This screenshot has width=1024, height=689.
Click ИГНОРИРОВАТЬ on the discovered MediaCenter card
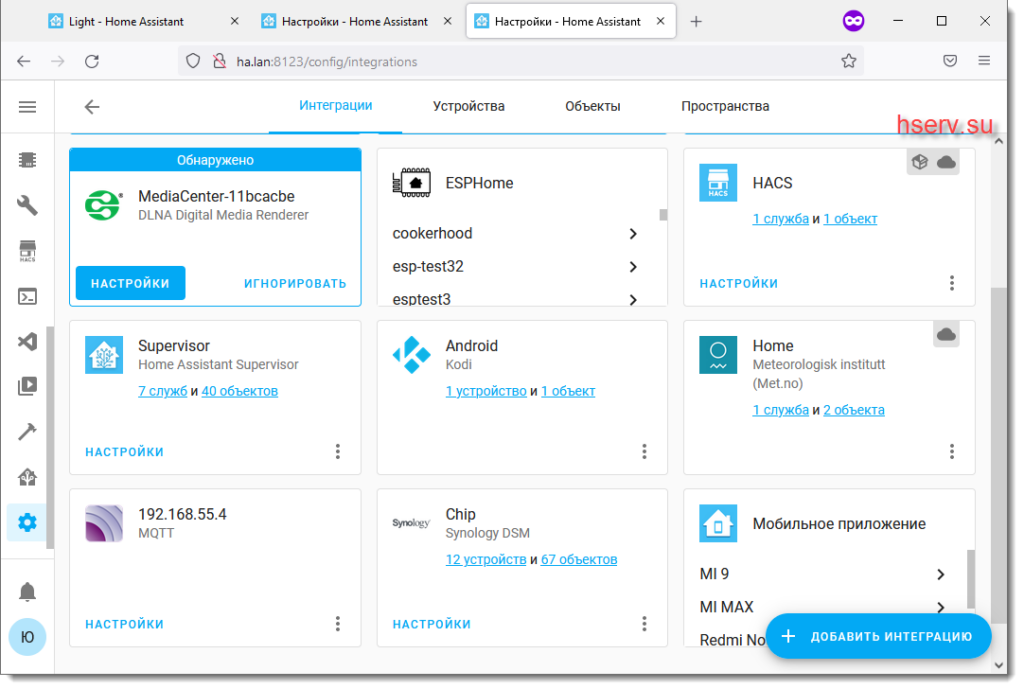[x=295, y=283]
